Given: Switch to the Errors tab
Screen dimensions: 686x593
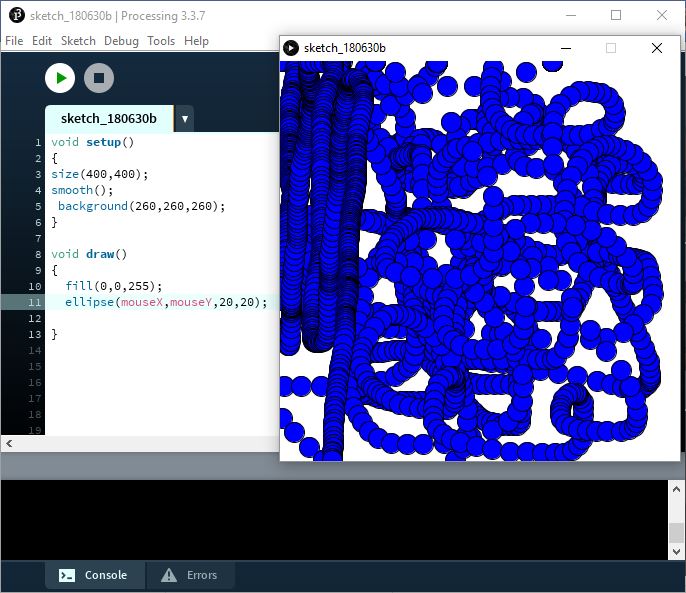Looking at the screenshot, I should click(190, 575).
